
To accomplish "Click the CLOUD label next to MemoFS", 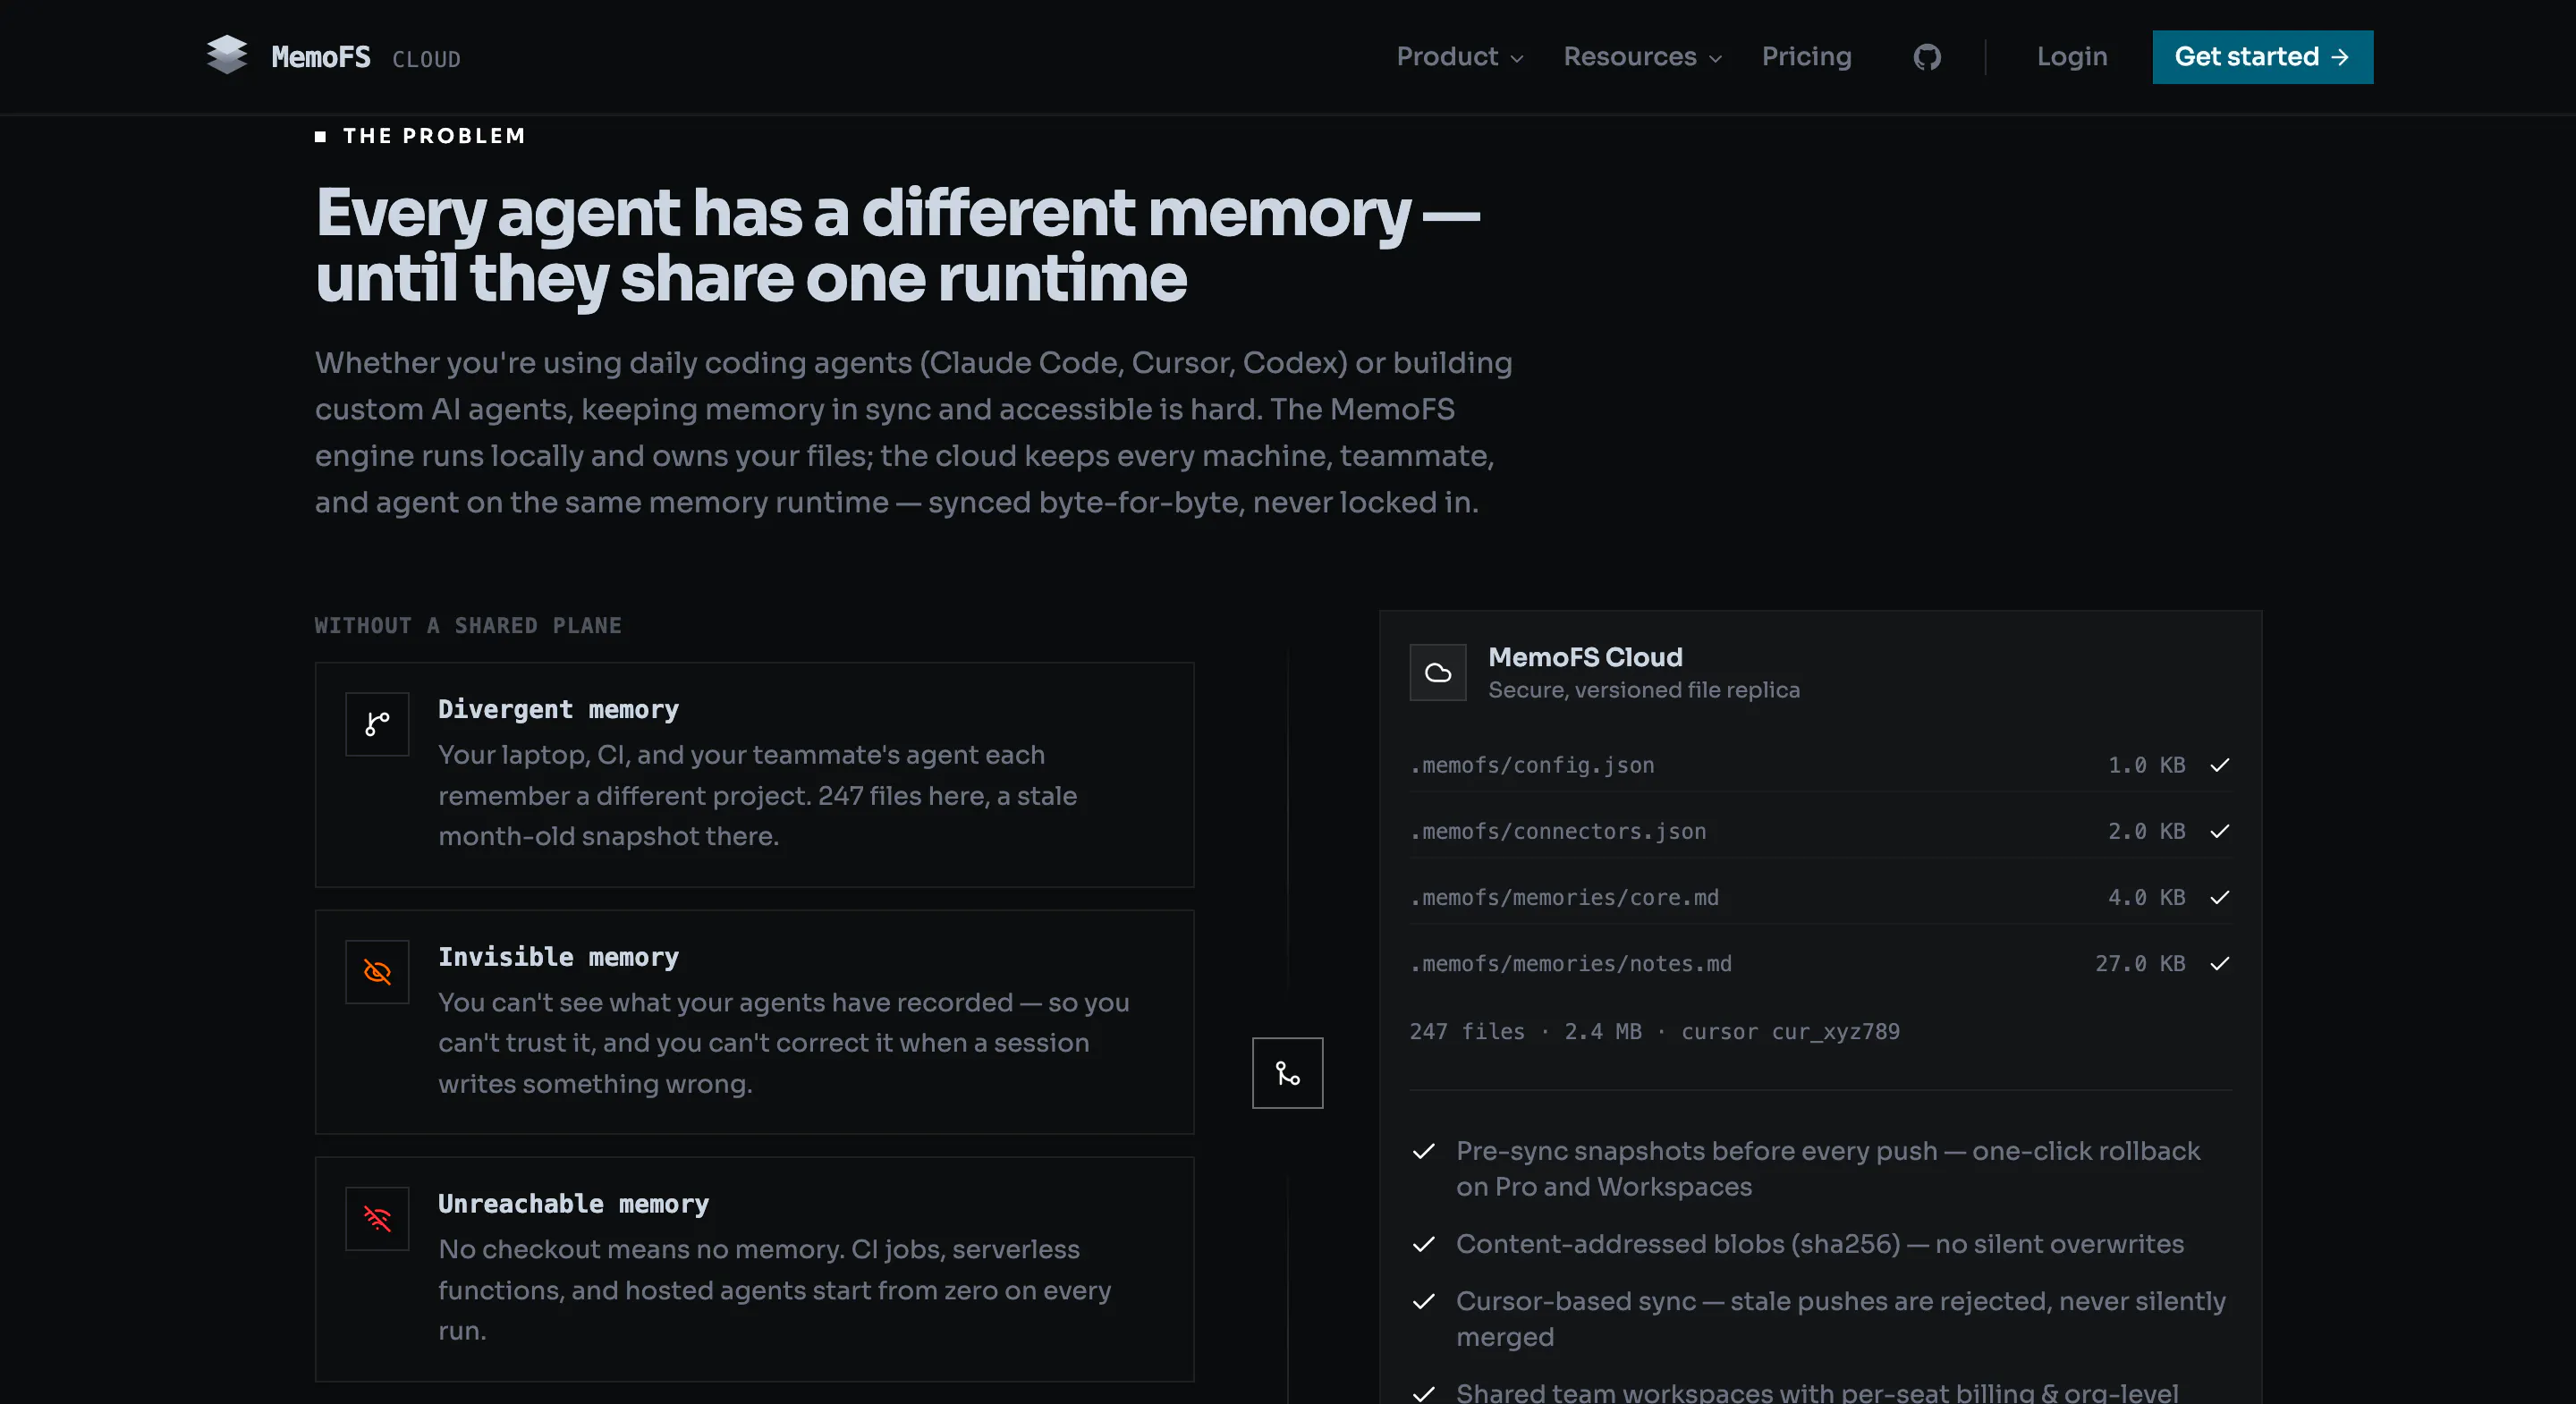I will pyautogui.click(x=426, y=60).
